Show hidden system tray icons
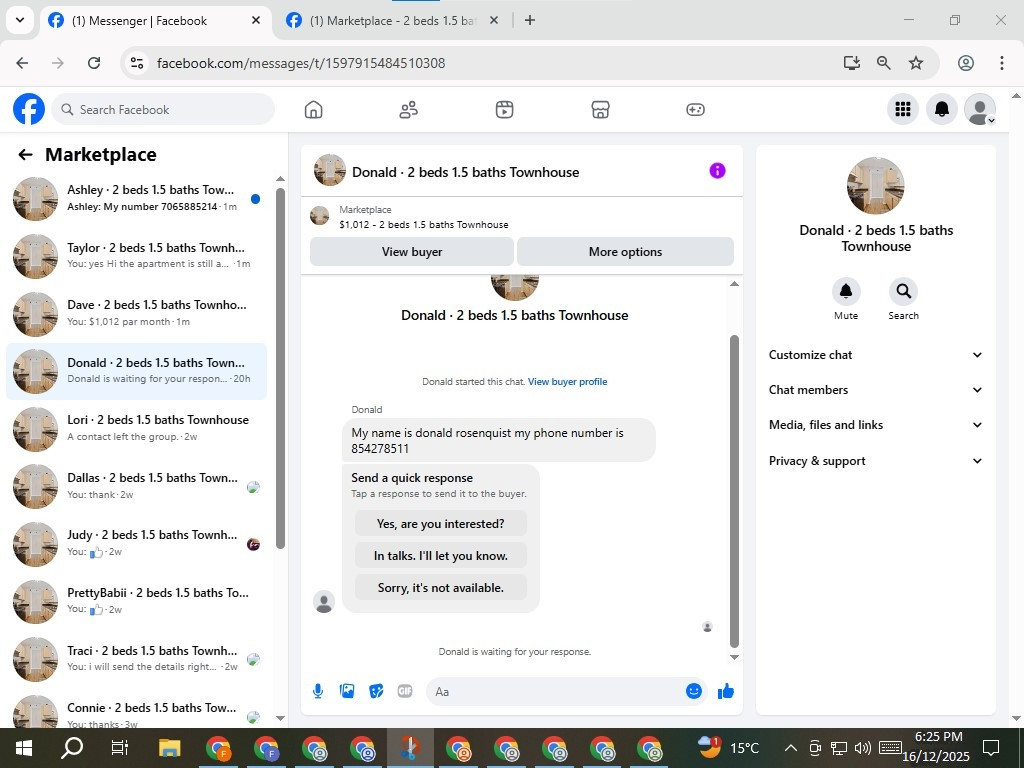Screen dimensions: 1024x768 pyautogui.click(x=790, y=748)
